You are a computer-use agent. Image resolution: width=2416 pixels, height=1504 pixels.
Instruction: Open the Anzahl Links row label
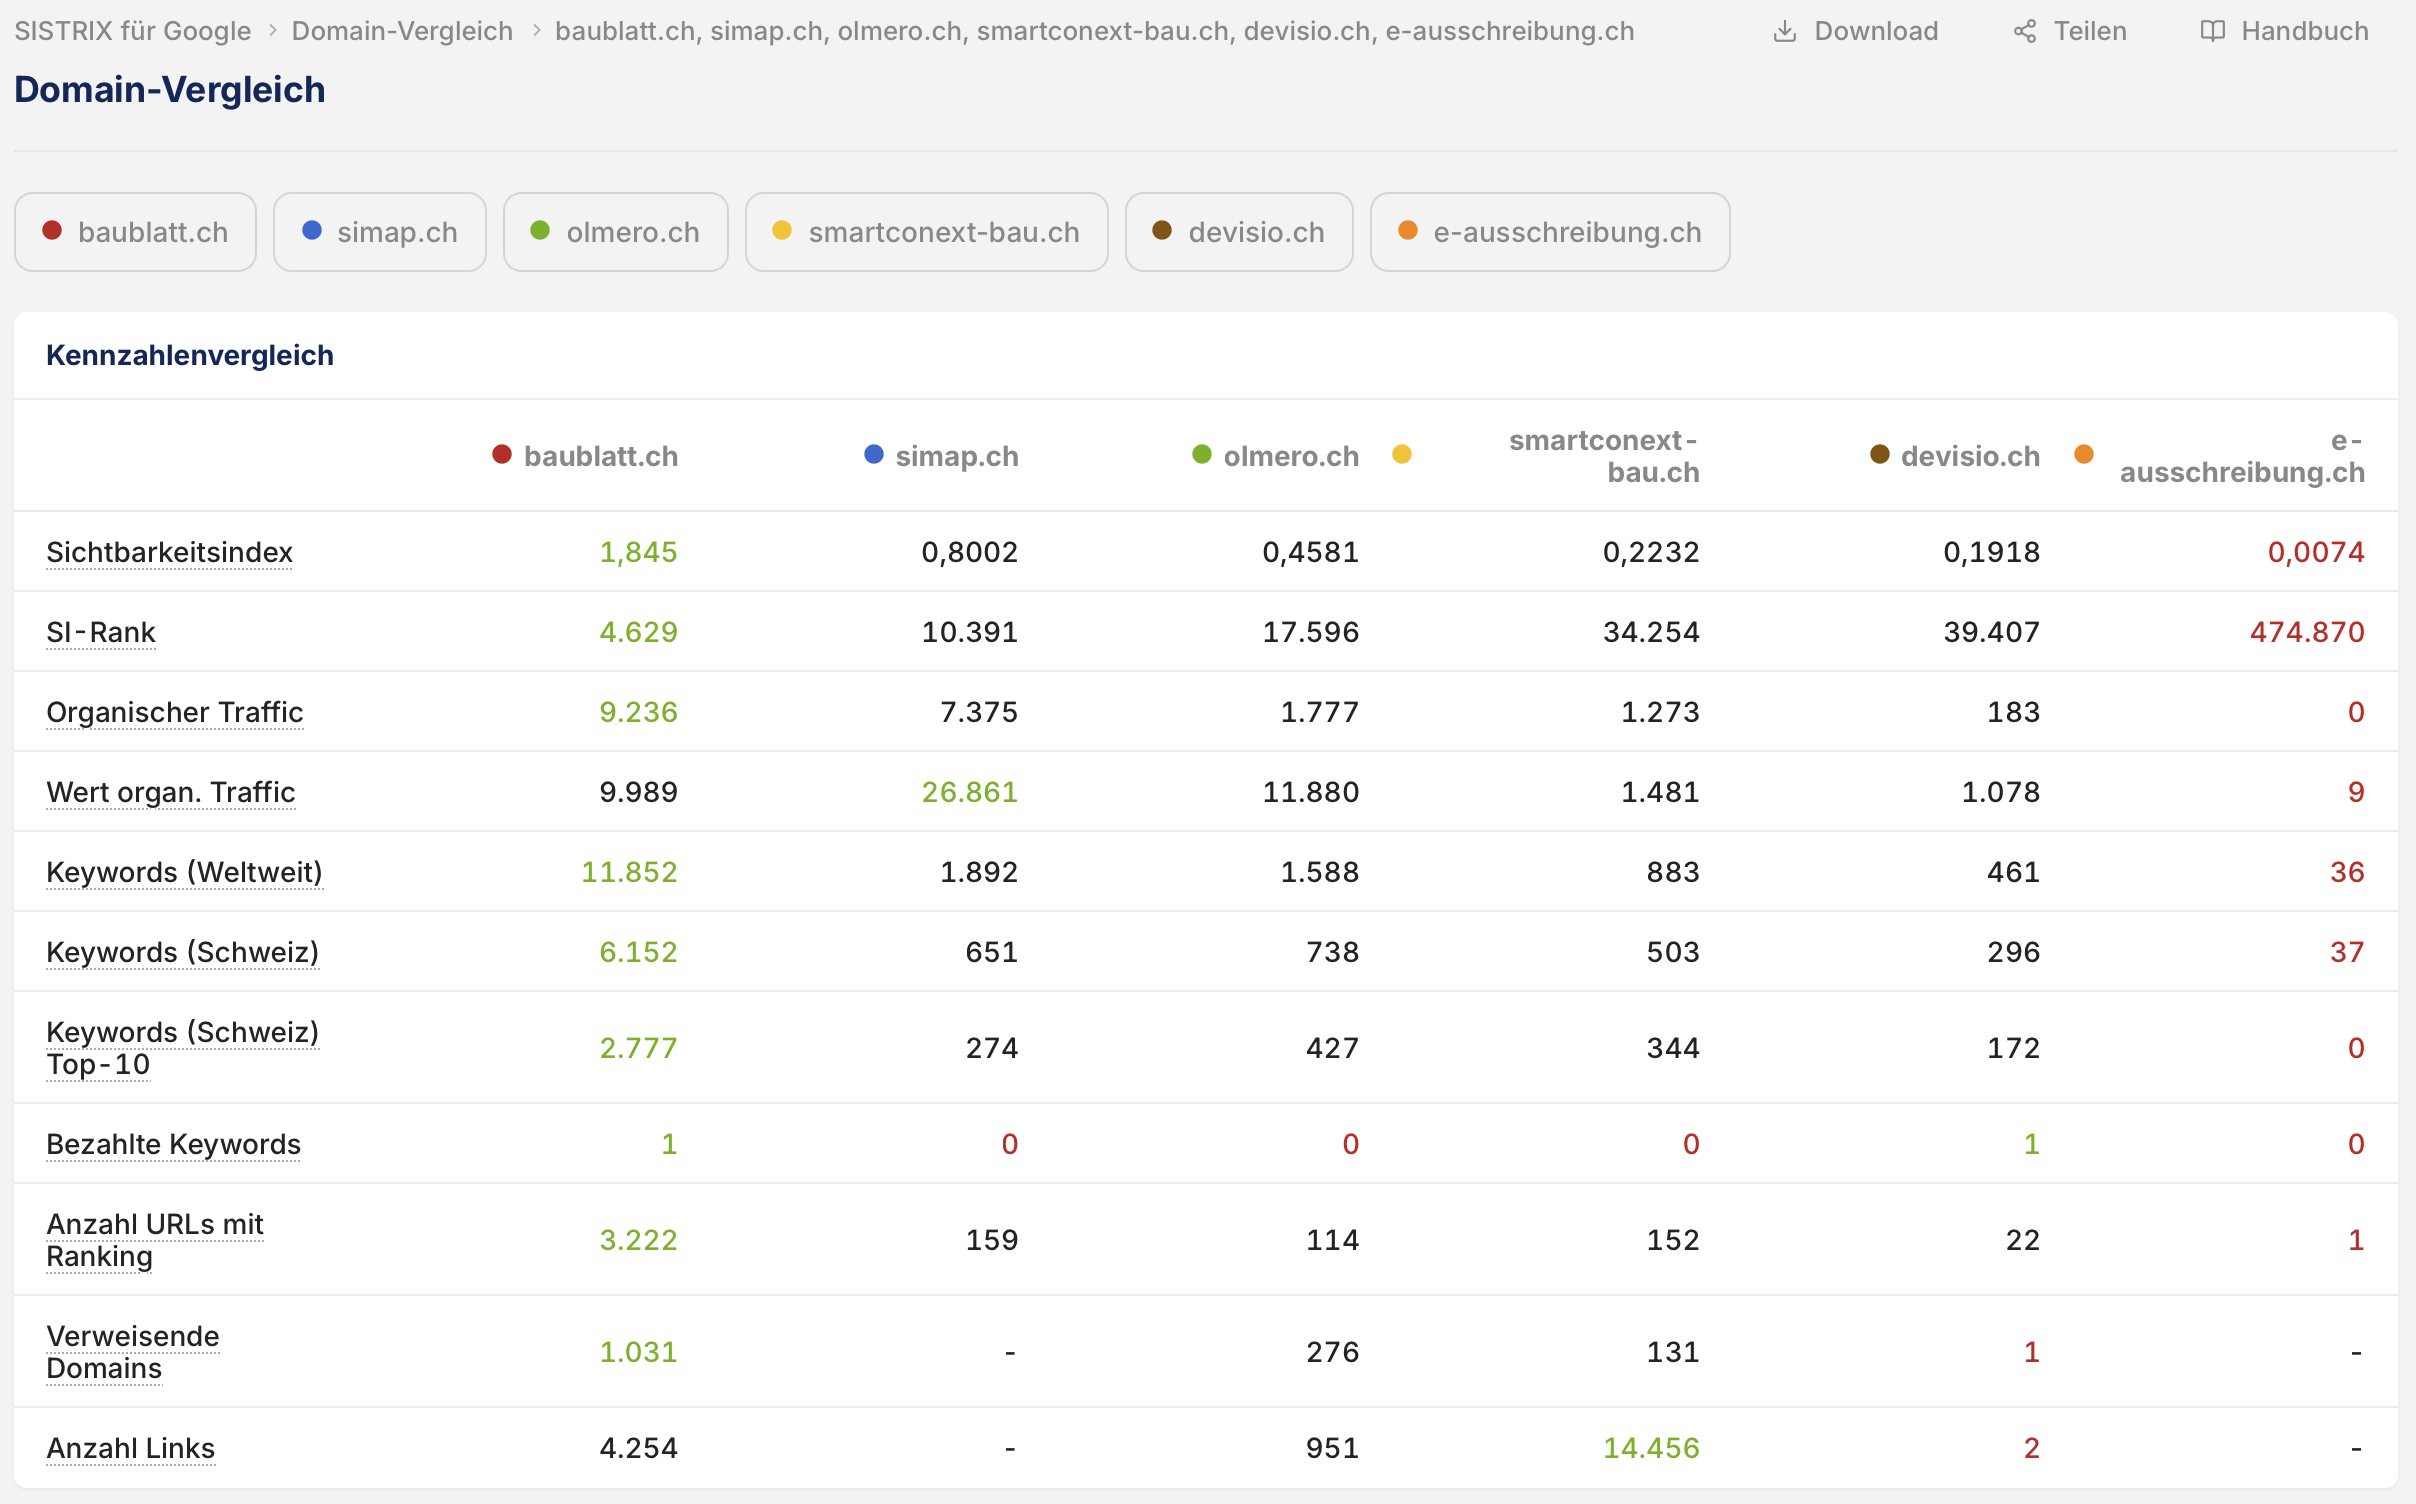(131, 1448)
